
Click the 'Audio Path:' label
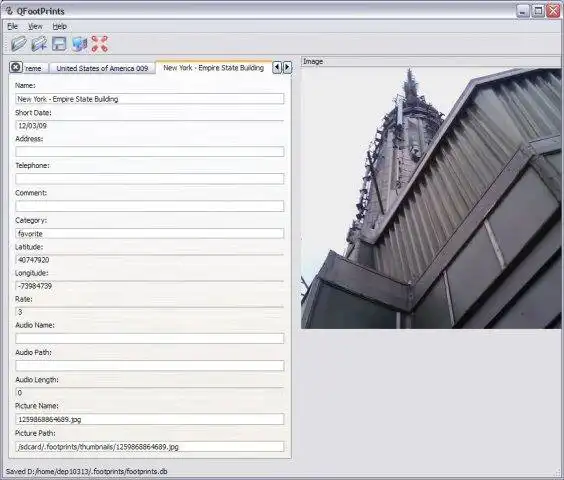click(33, 352)
